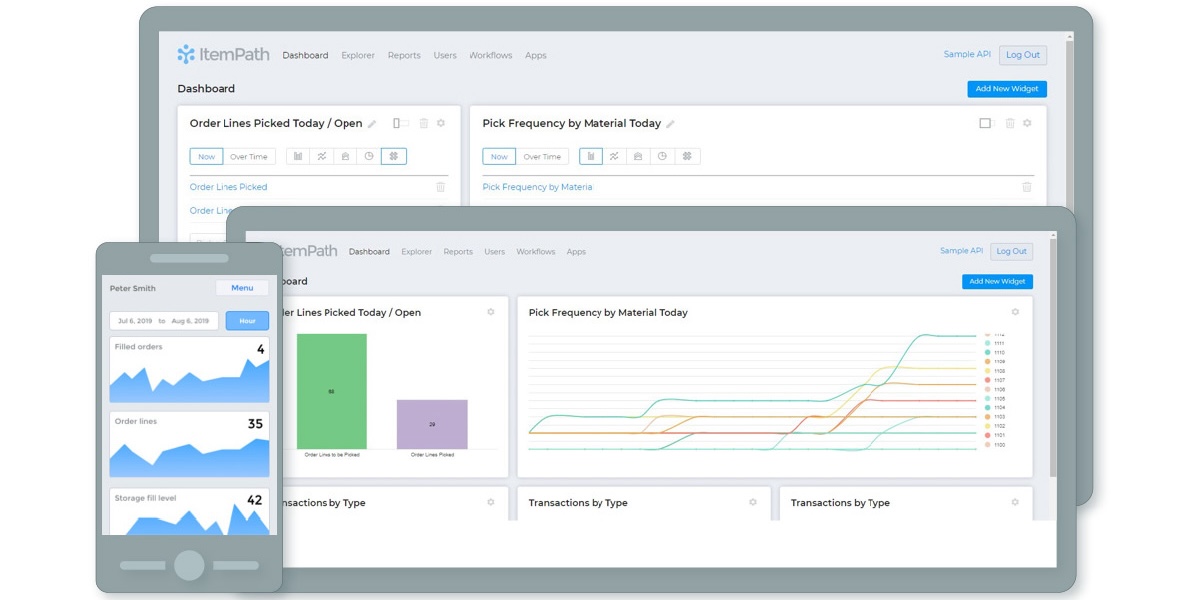Delete the Pick Frequency by Material Today widget (header trash)
1200x600 pixels.
[x=1010, y=123]
